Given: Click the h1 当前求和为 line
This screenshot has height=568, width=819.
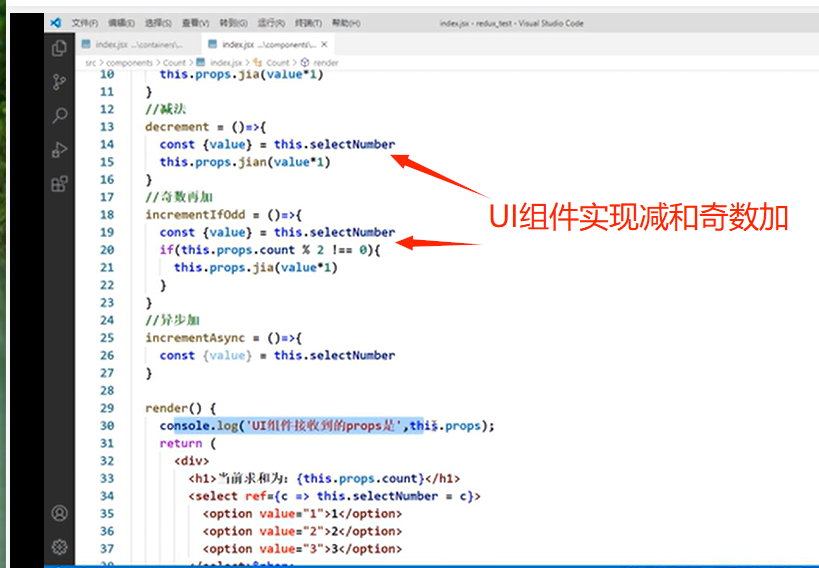Looking at the screenshot, I should pos(324,478).
